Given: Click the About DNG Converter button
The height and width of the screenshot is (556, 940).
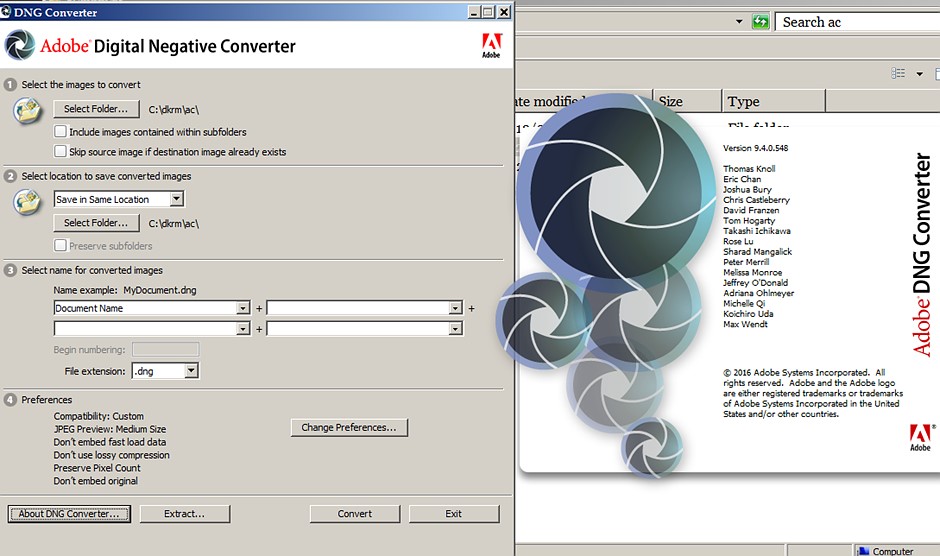Looking at the screenshot, I should click(x=69, y=514).
